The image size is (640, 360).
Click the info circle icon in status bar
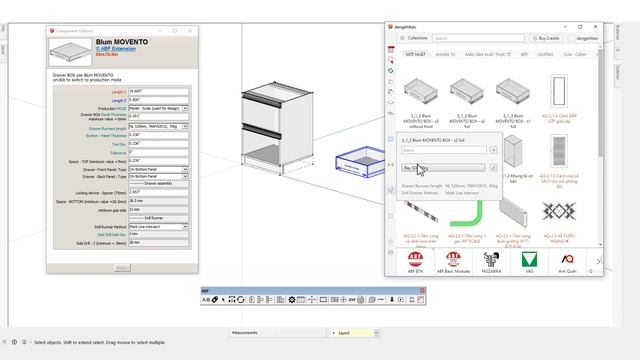[x=14, y=342]
